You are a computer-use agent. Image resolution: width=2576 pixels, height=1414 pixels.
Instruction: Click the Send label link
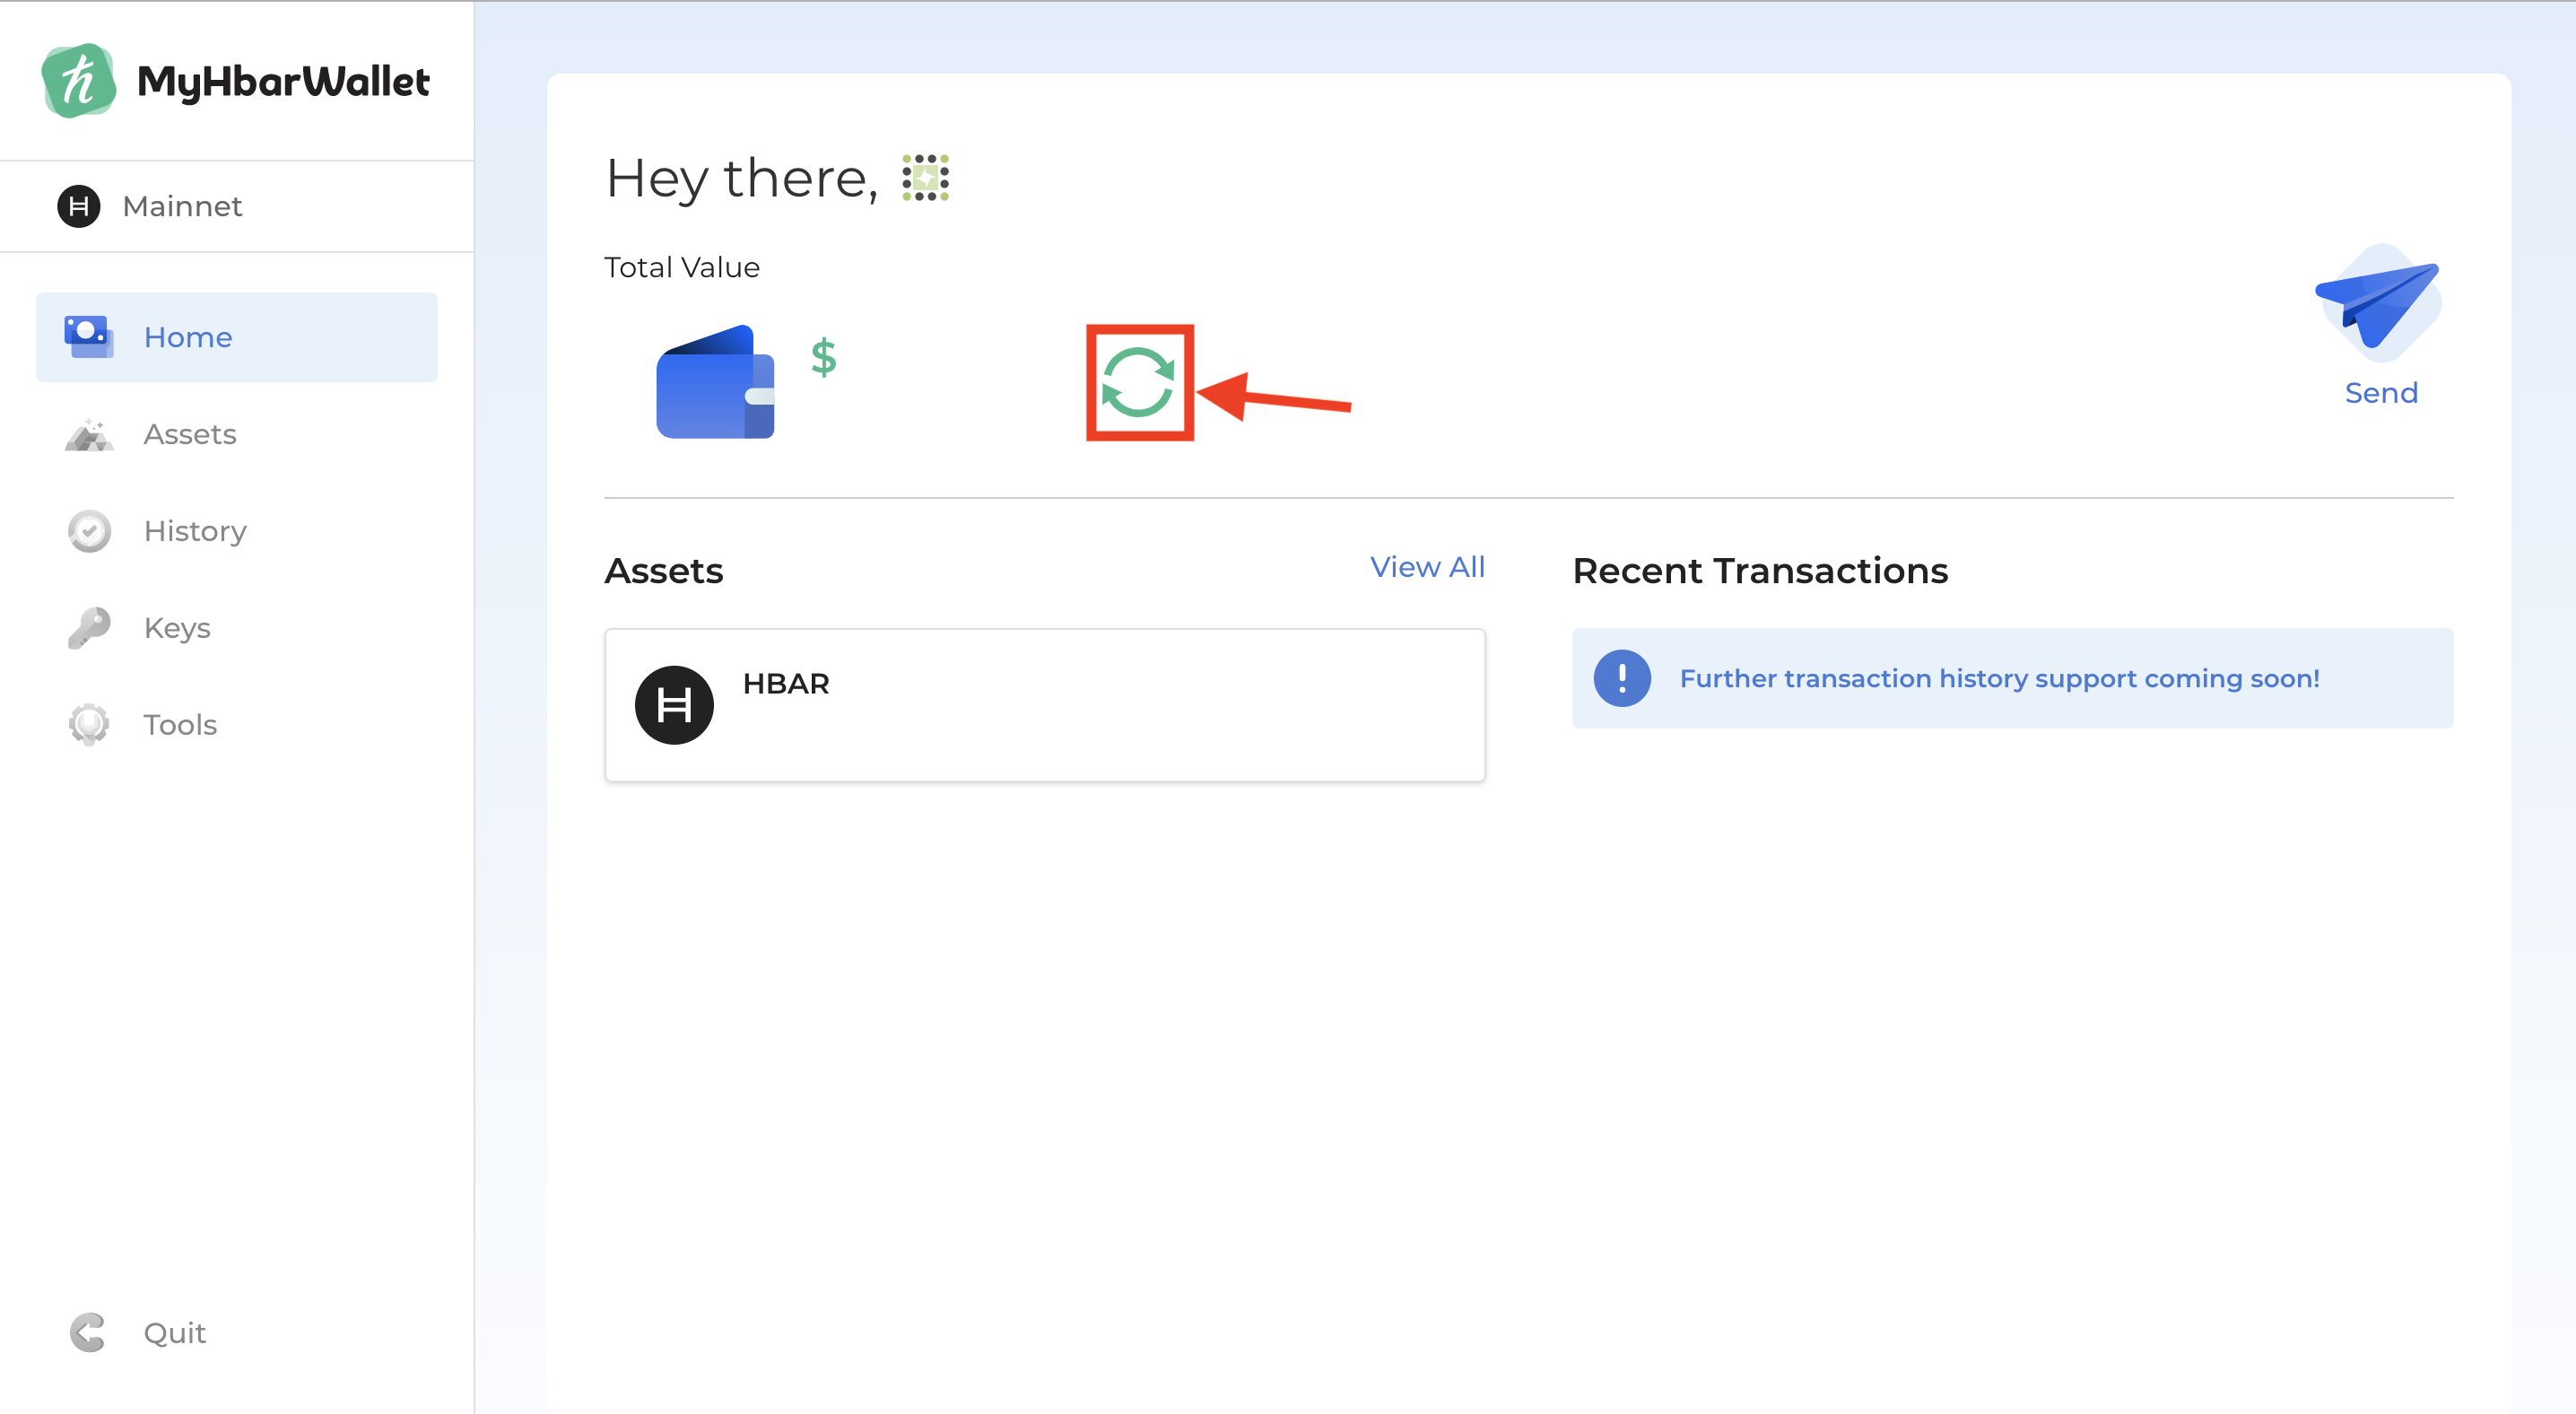pyautogui.click(x=2380, y=393)
